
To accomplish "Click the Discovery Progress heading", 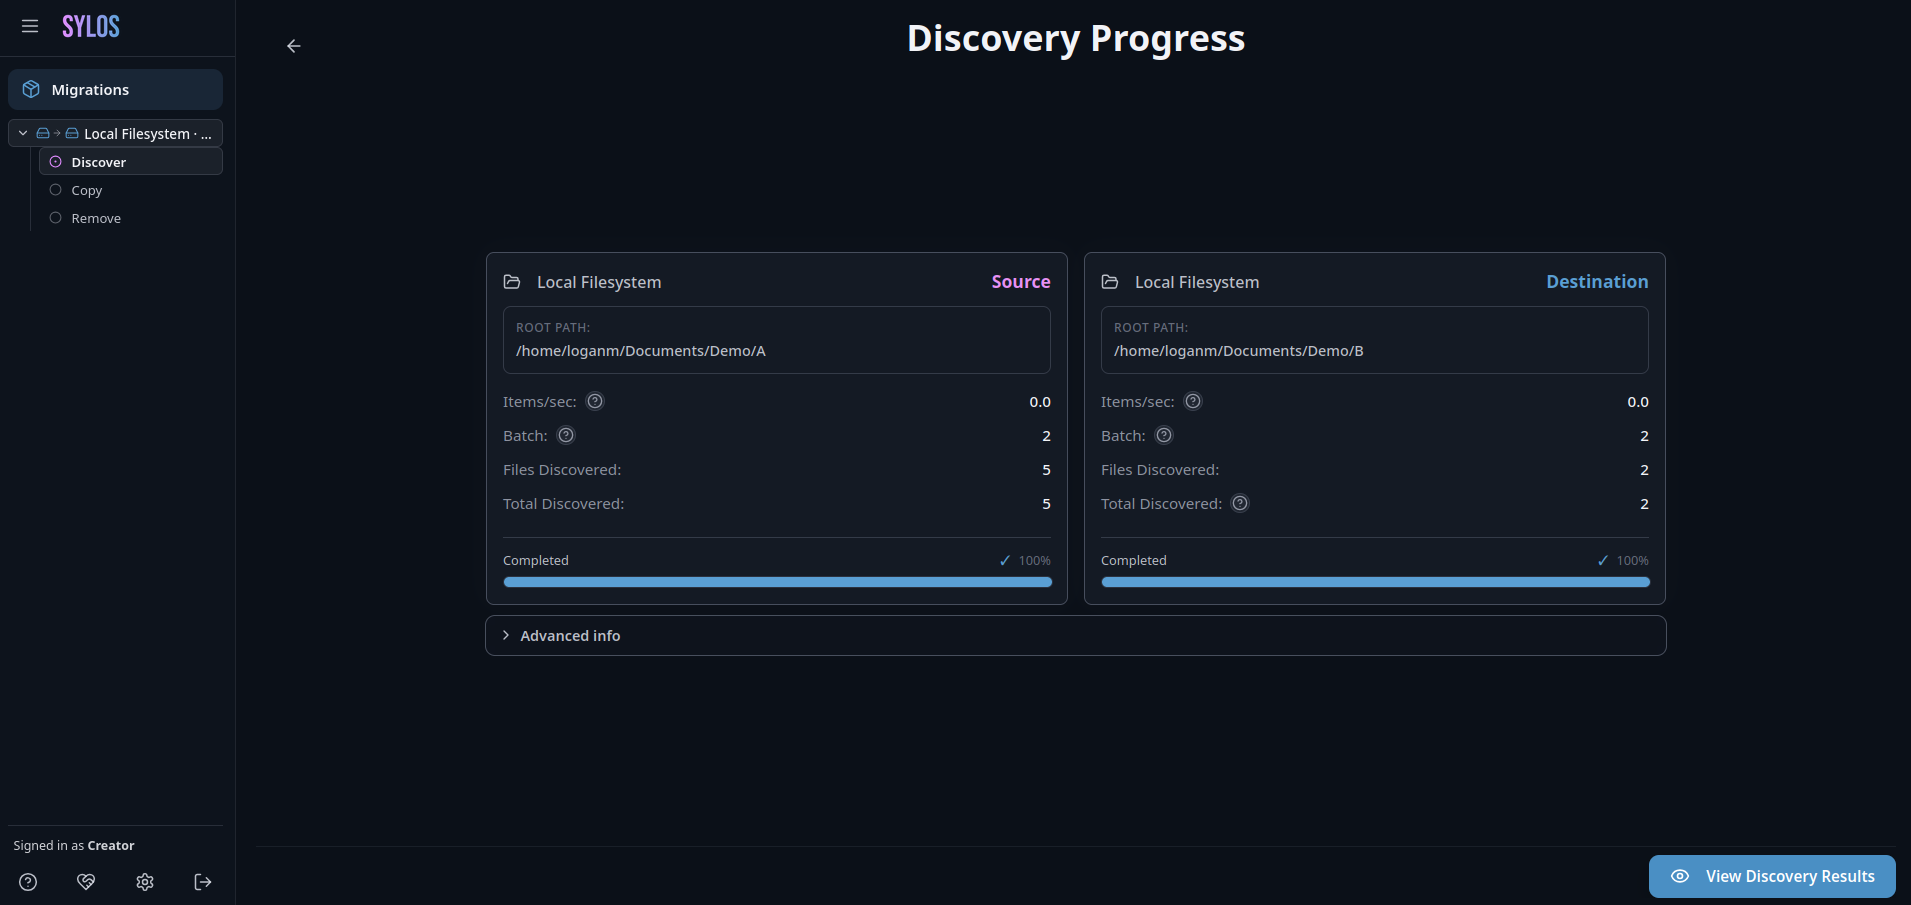I will click(x=1076, y=38).
